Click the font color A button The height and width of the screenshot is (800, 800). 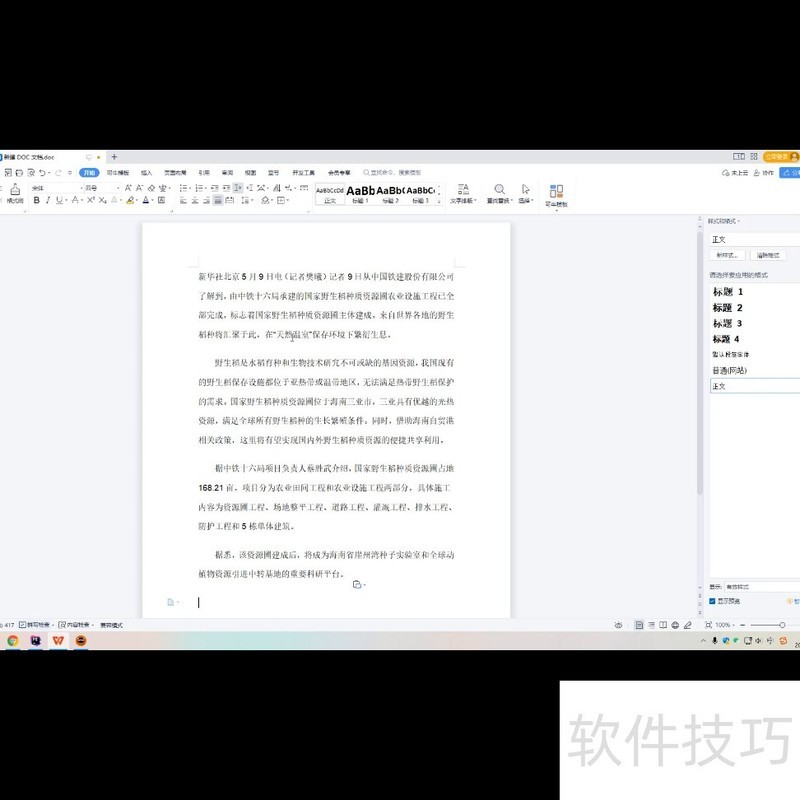point(146,201)
